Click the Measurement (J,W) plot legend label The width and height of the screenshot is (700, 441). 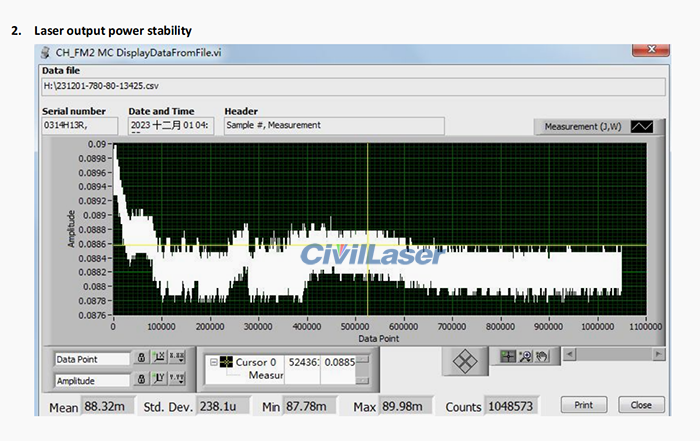point(583,127)
